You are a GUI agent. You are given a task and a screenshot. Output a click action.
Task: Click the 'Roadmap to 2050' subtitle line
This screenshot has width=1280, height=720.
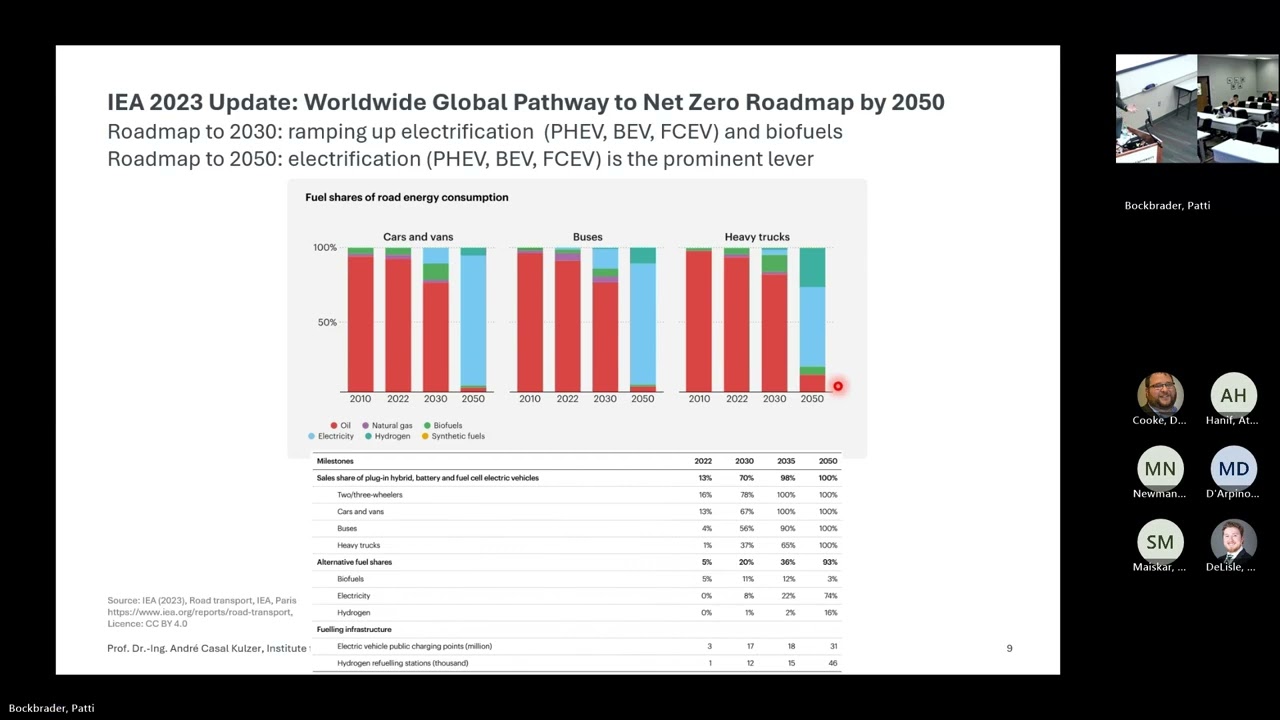tap(460, 158)
